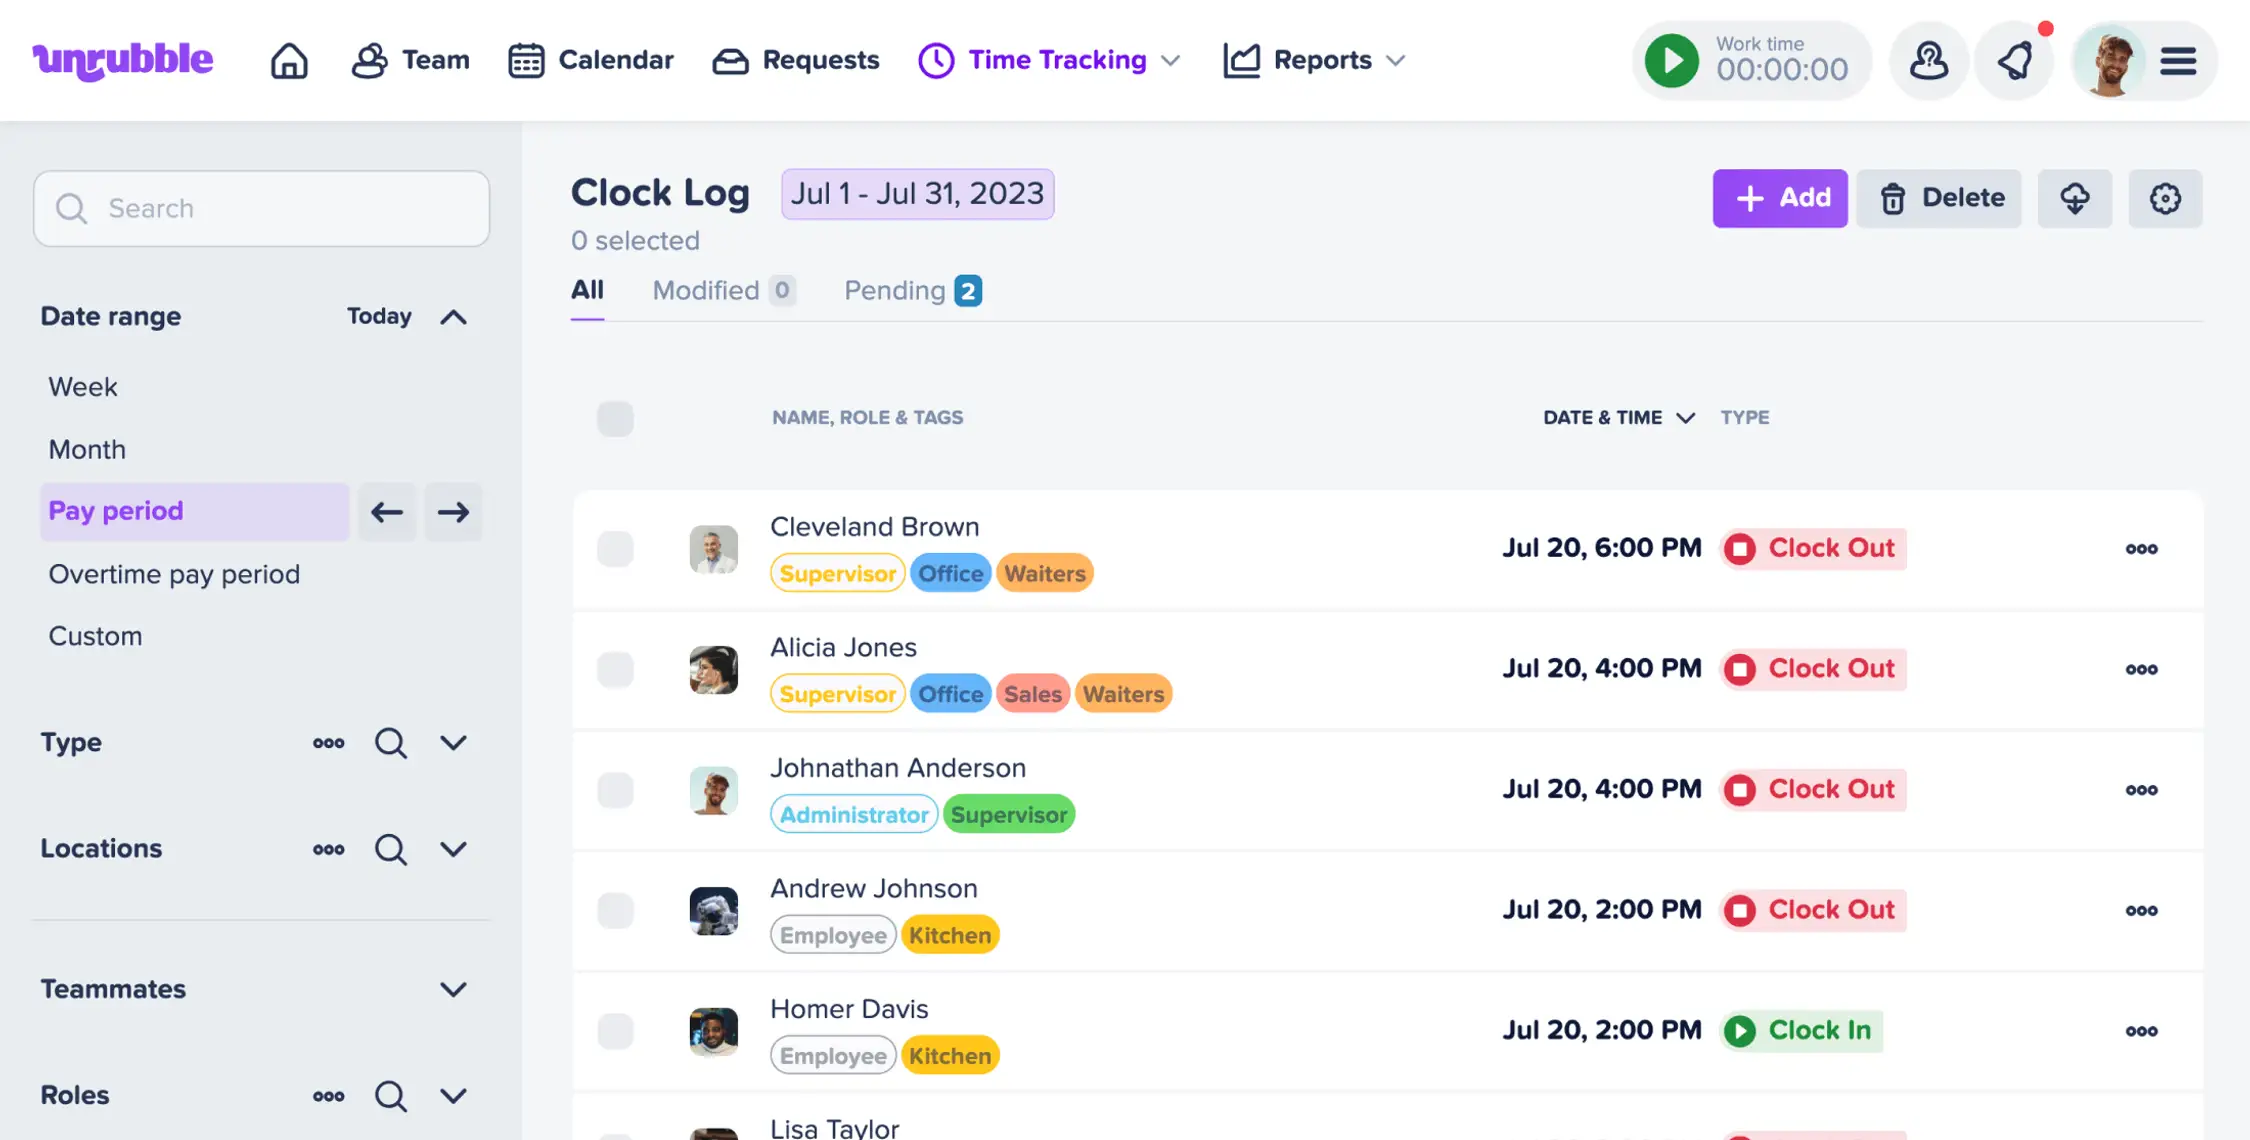This screenshot has height=1140, width=2250.
Task: Click the Add button
Action: click(1780, 198)
